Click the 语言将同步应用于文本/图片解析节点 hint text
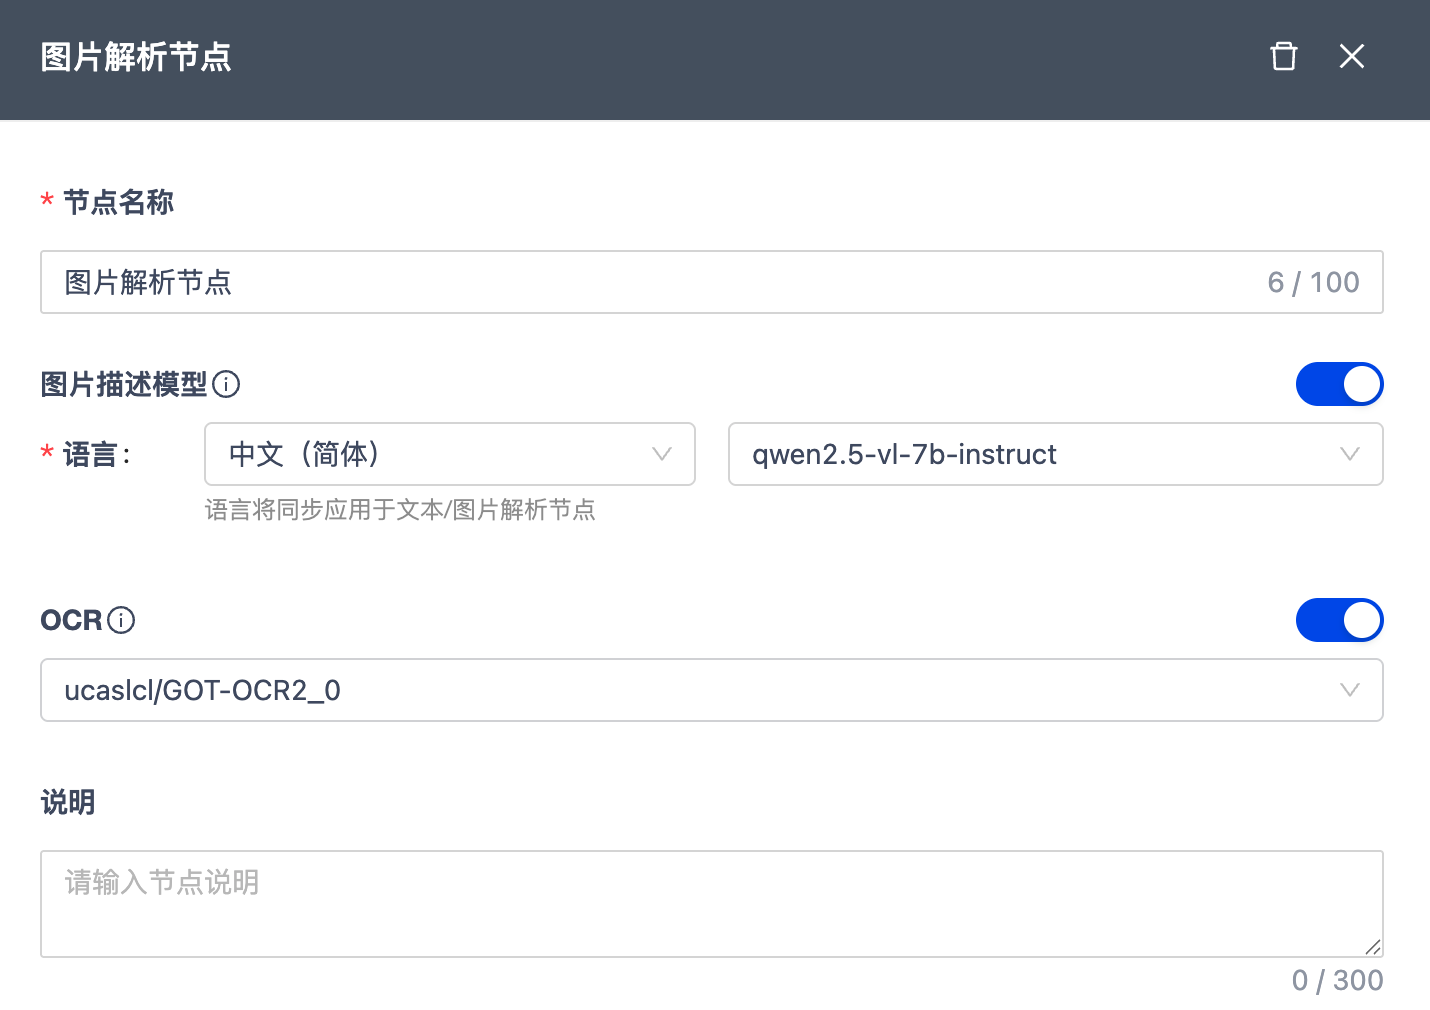The width and height of the screenshot is (1430, 1010). [400, 510]
